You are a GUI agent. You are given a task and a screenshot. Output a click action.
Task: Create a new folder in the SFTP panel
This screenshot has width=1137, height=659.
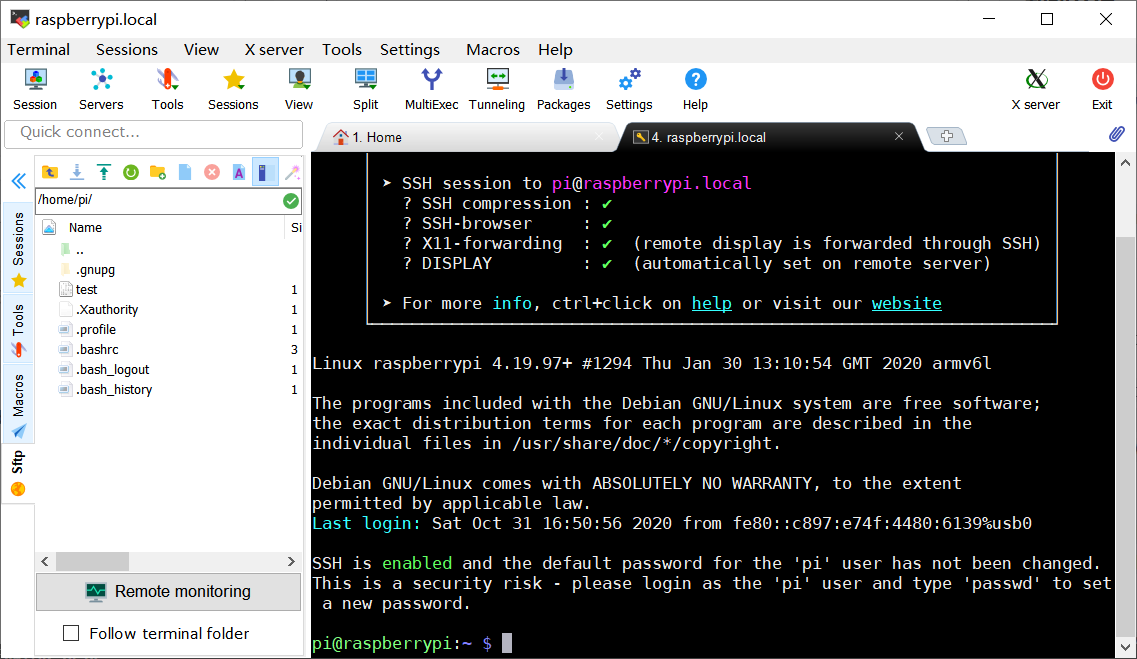click(157, 172)
